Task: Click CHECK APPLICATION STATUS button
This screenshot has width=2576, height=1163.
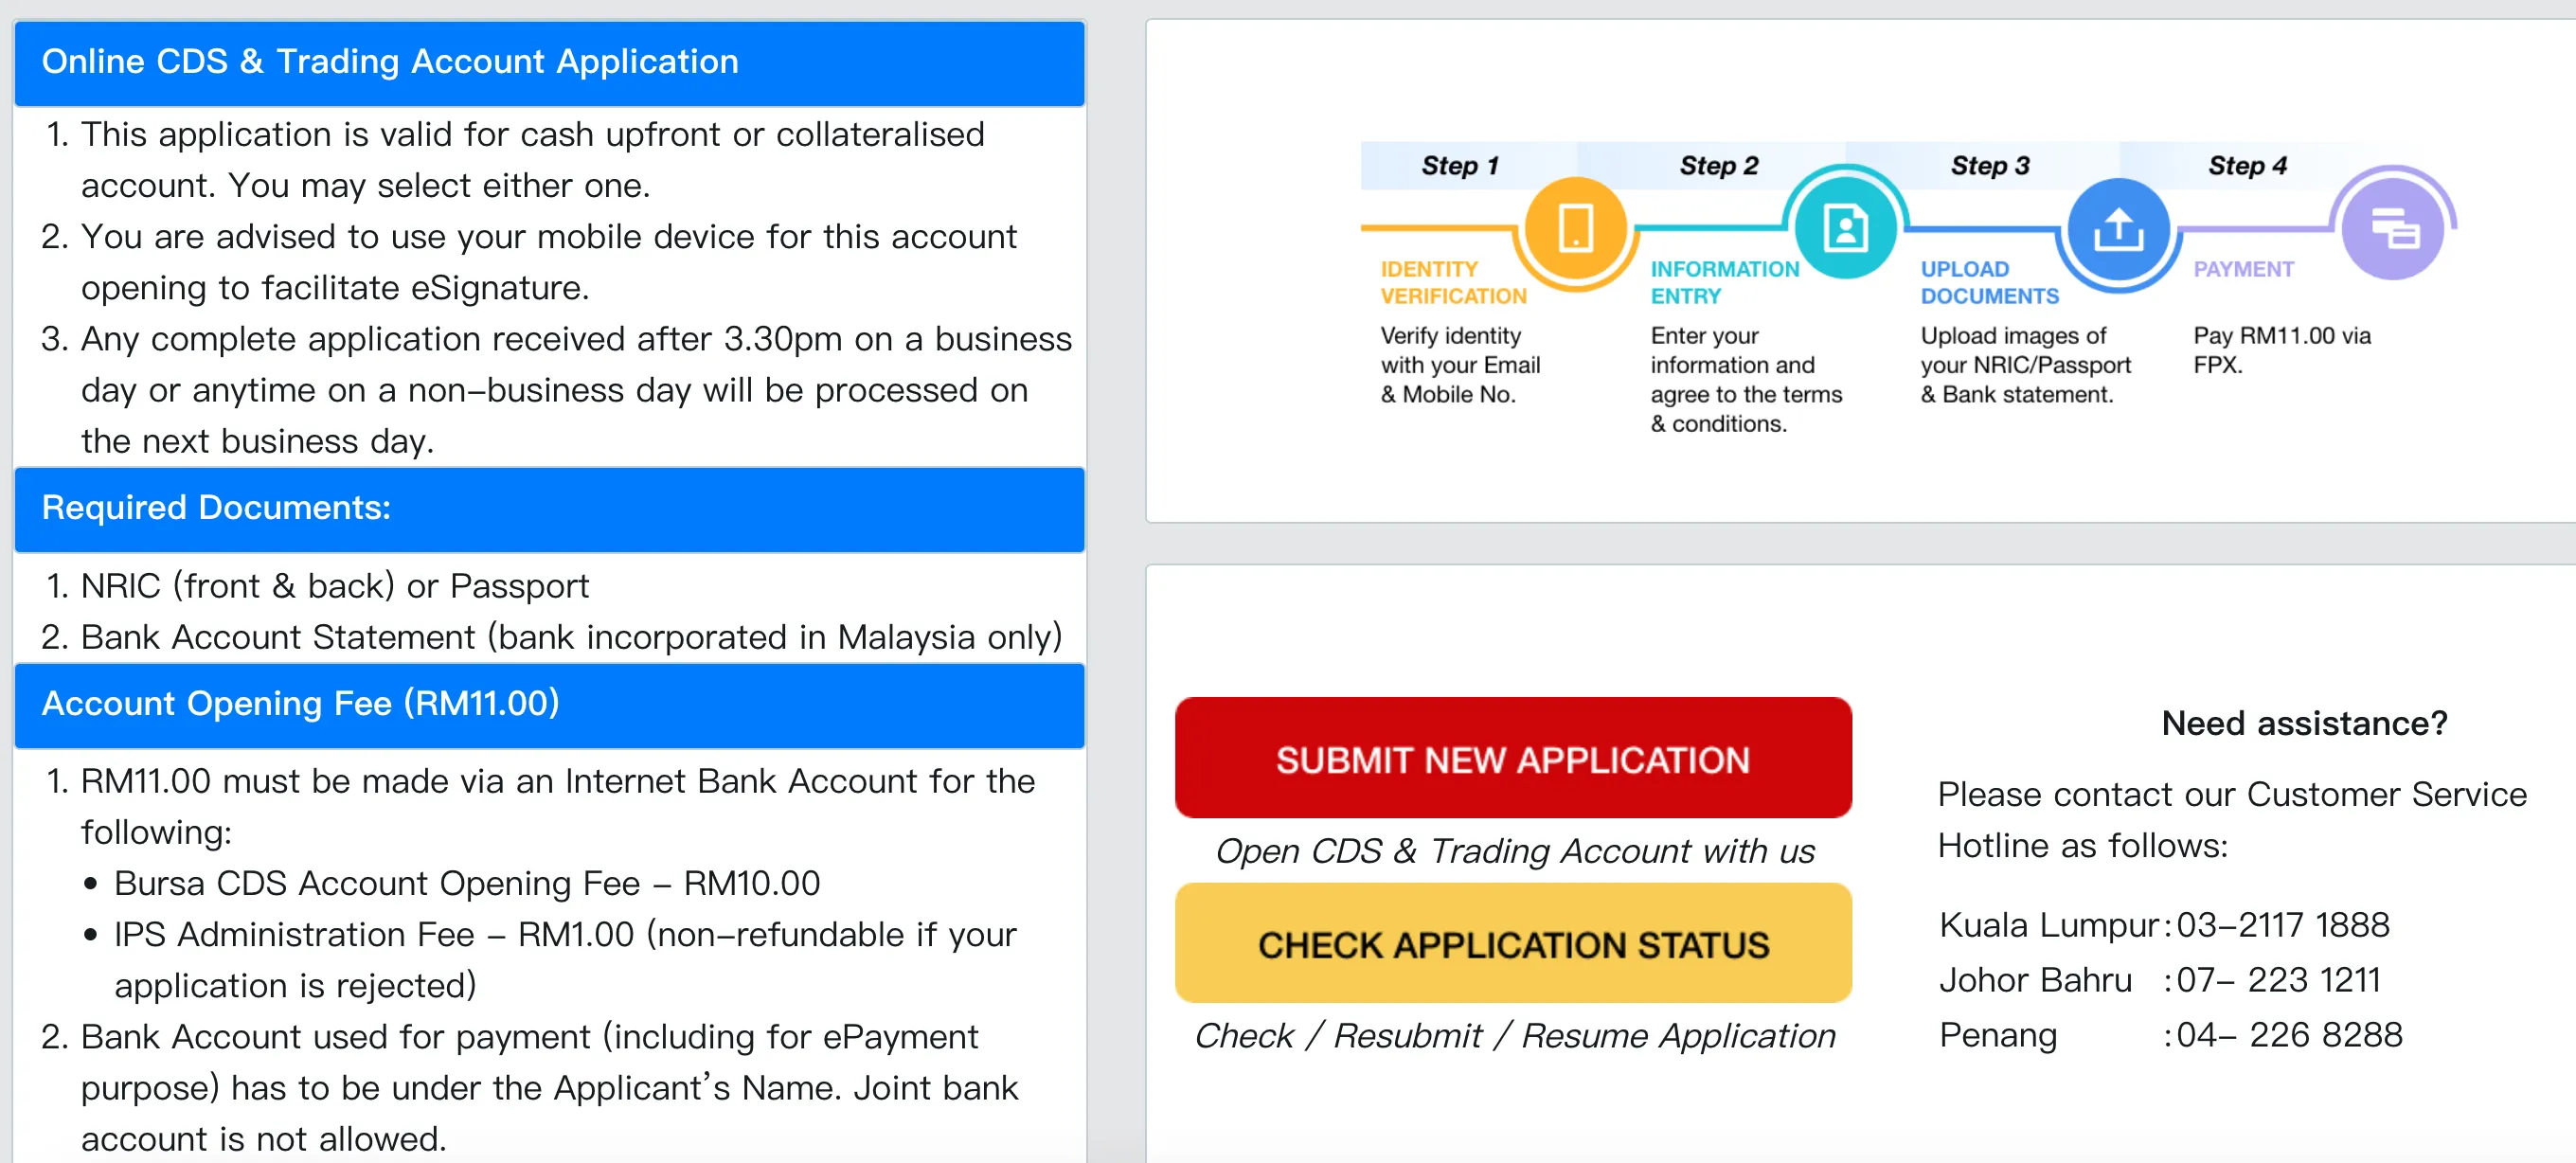Action: click(x=1513, y=943)
